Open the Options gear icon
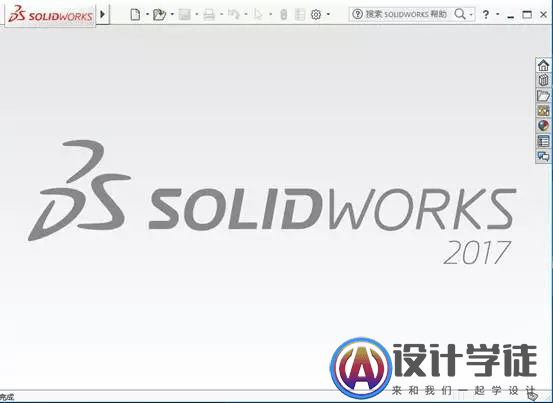 point(316,14)
